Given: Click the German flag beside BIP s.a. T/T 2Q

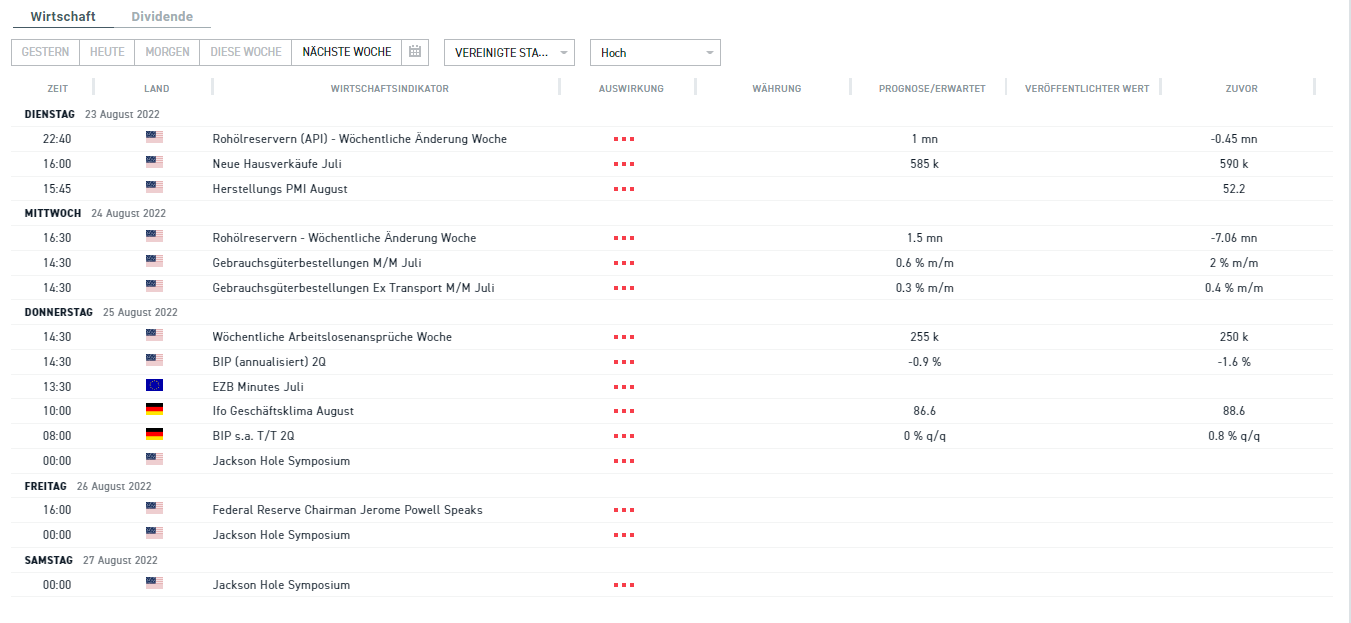Looking at the screenshot, I should pyautogui.click(x=154, y=435).
